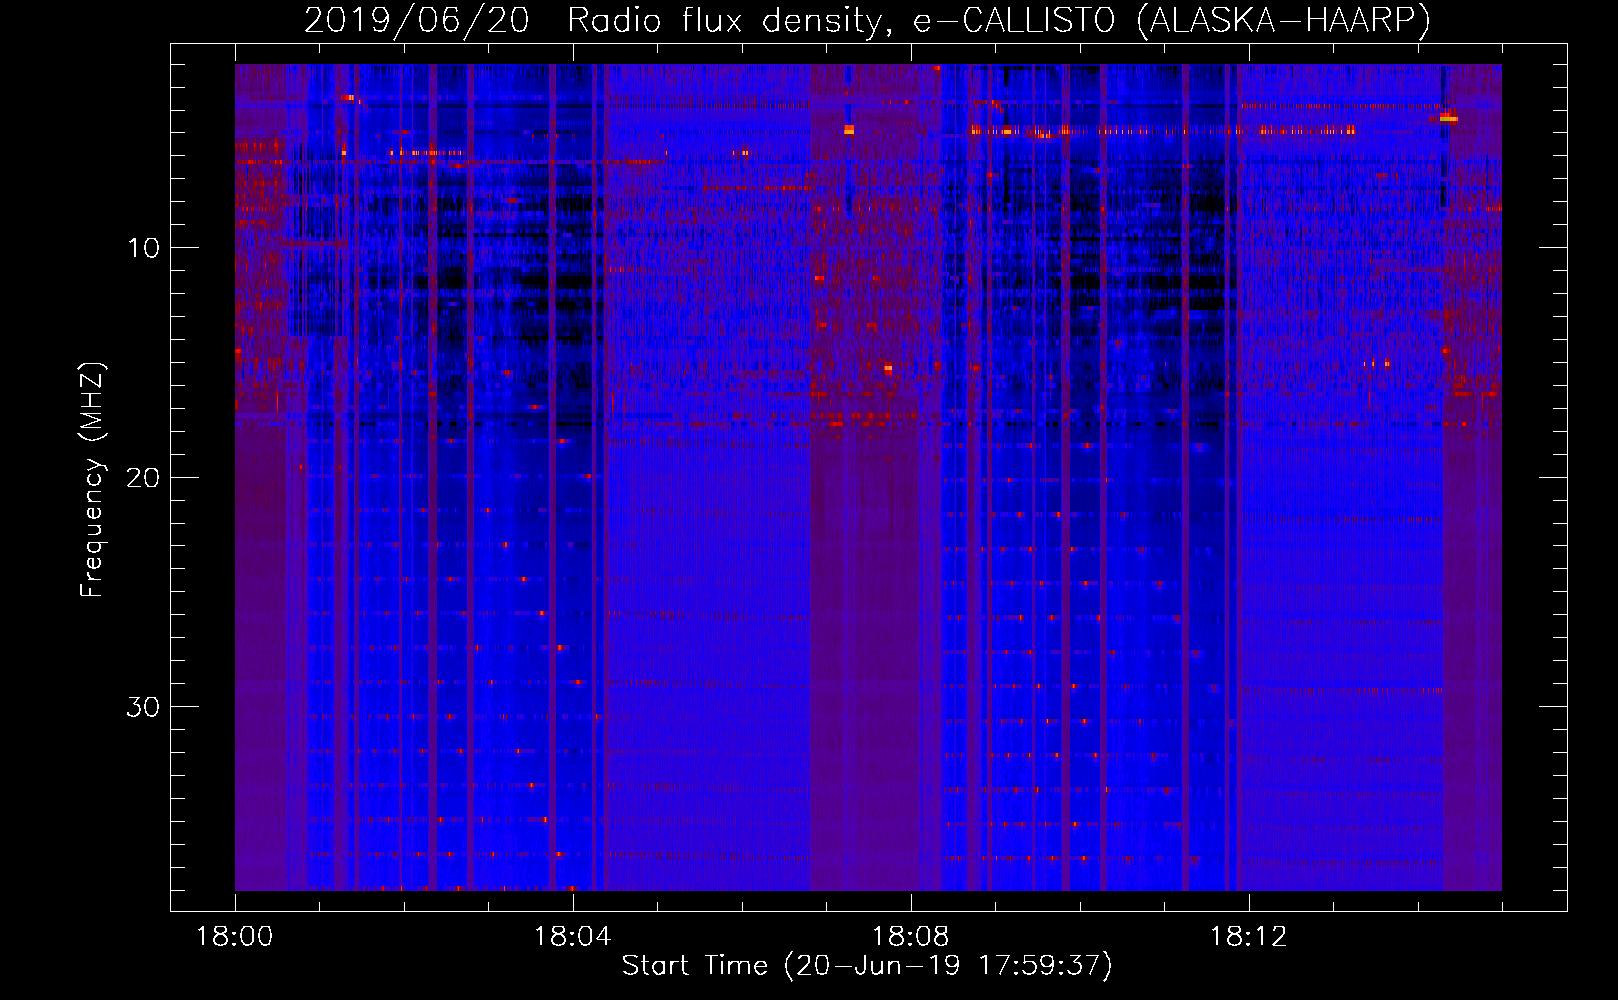
Task: Click the "10" frequency tick label
Action: (144, 248)
